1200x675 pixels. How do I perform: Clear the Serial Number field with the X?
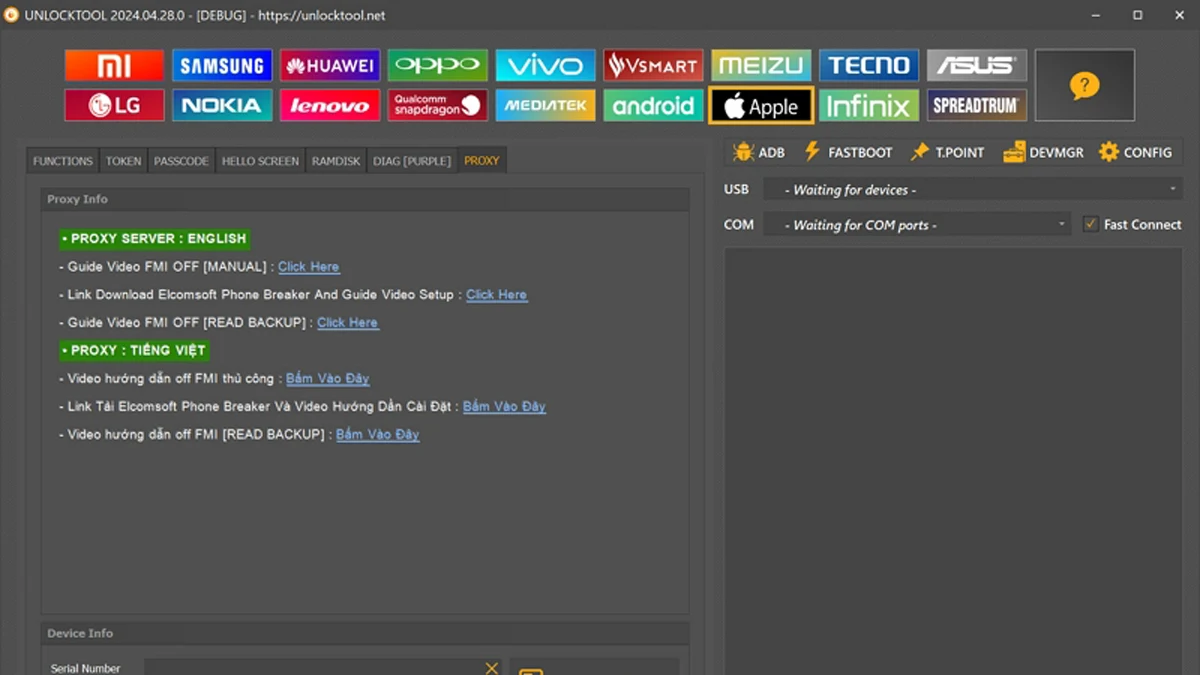(491, 668)
